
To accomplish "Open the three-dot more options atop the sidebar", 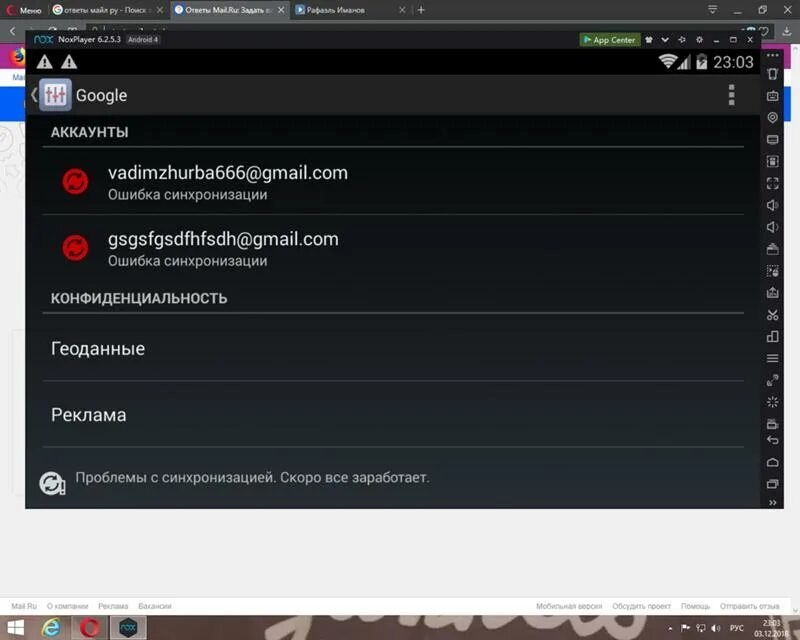I will [772, 55].
